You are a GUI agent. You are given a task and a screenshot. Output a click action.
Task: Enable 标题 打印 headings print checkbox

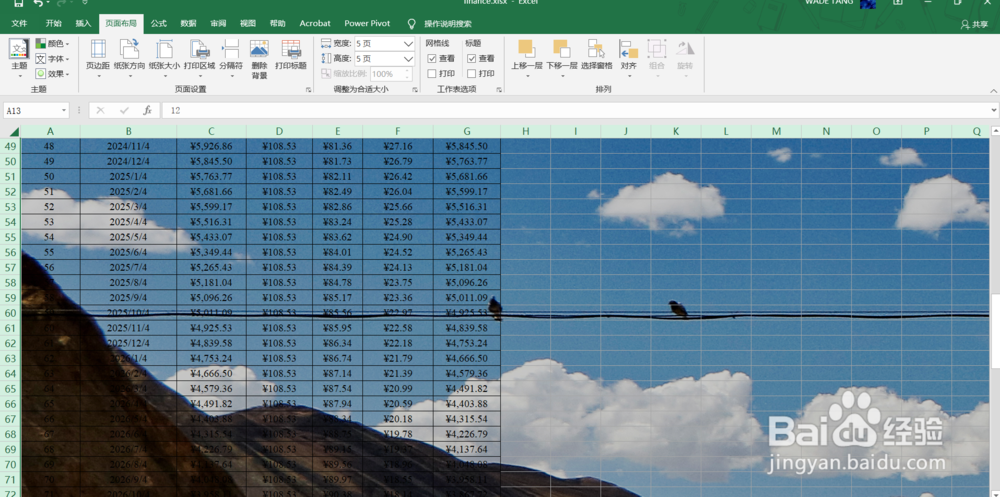pyautogui.click(x=471, y=73)
